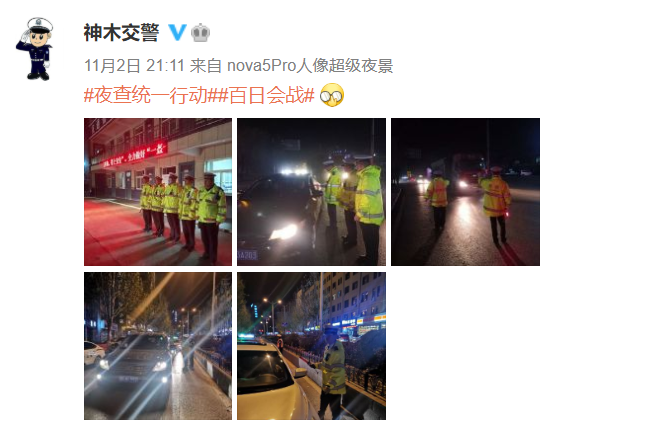Open photo of two officers on dark road
The width and height of the screenshot is (655, 431).
[x=465, y=192]
